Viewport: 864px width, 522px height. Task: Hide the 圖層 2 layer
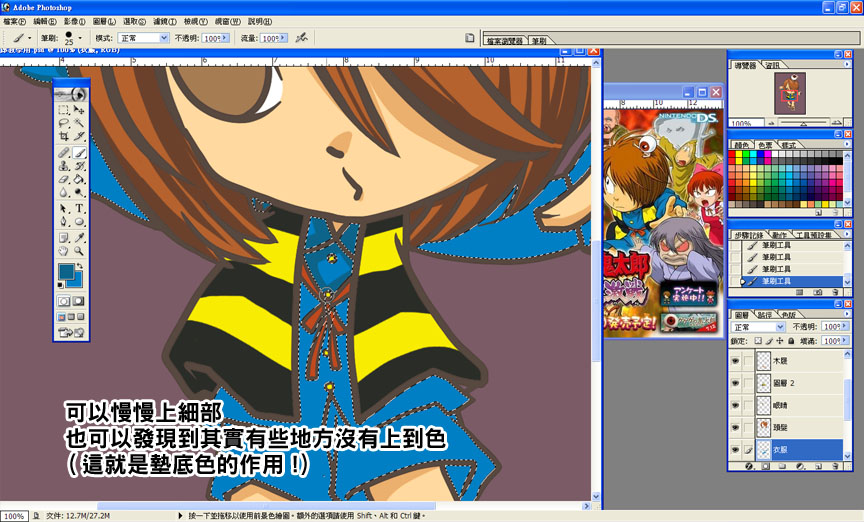point(735,383)
